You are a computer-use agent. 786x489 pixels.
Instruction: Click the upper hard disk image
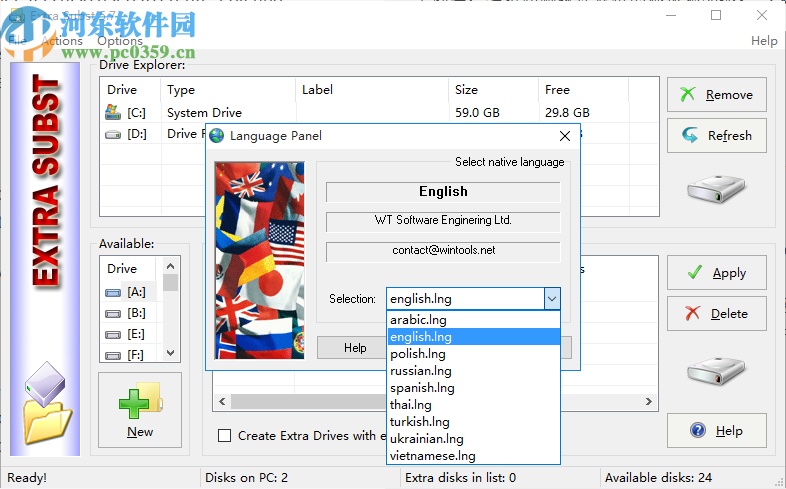tap(716, 189)
